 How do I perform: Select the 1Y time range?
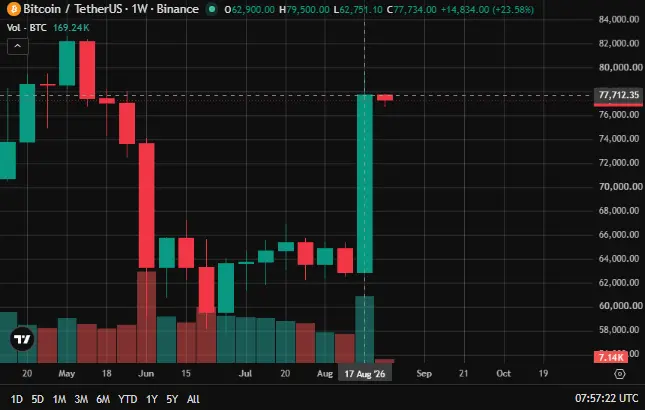click(152, 399)
